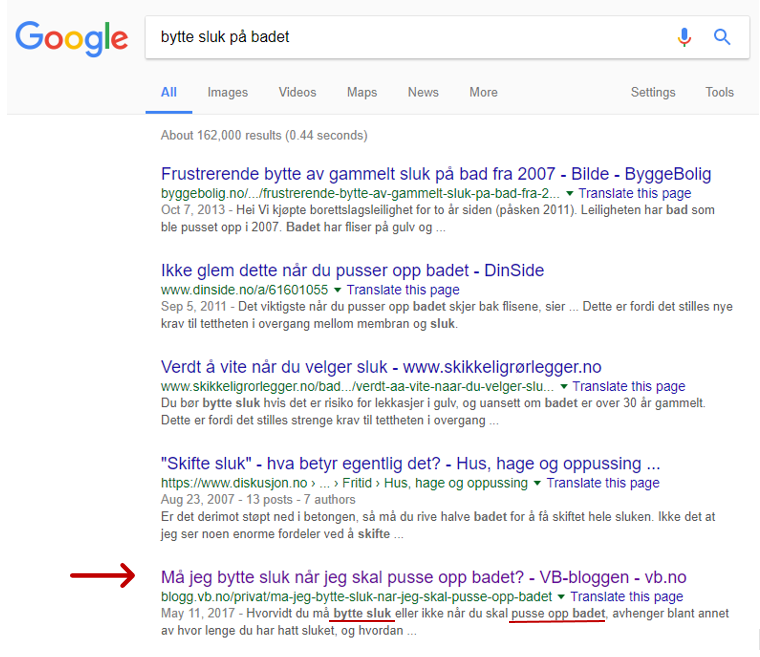Translate the diskusjon.no result page
Image resolution: width=760 pixels, height=657 pixels.
pos(603,483)
